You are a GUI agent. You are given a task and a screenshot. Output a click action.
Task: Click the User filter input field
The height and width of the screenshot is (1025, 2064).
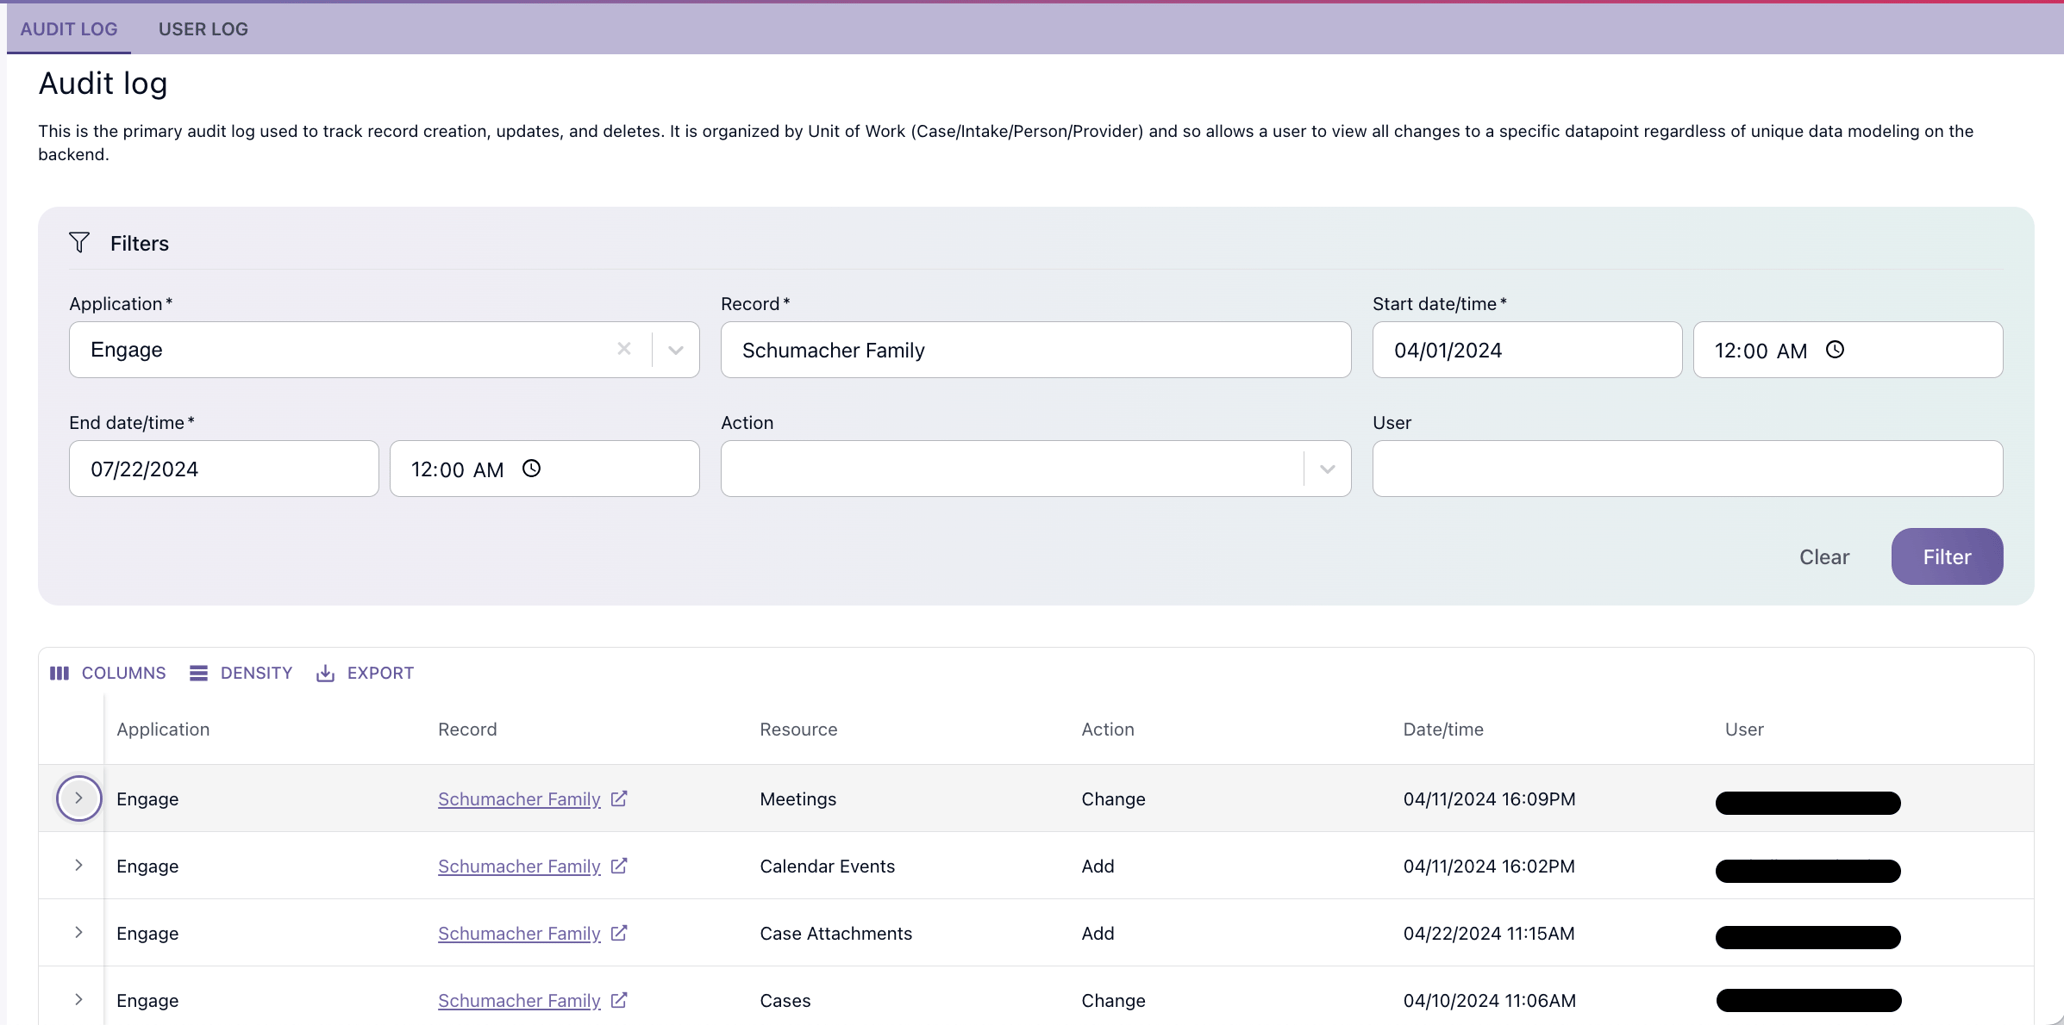(x=1686, y=468)
